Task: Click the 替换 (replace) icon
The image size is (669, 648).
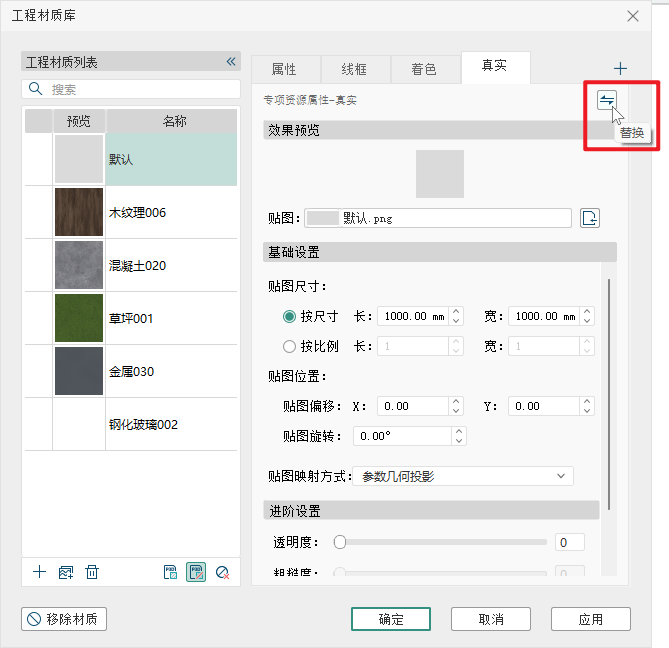Action: click(x=607, y=100)
